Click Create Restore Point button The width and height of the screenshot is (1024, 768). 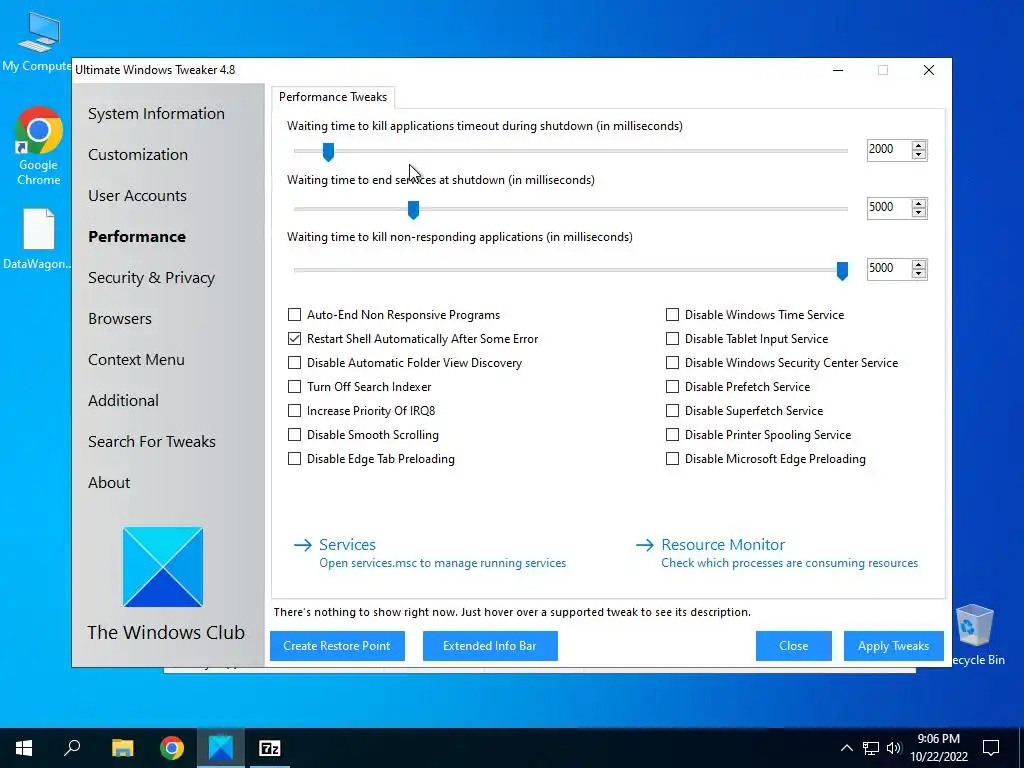[337, 646]
